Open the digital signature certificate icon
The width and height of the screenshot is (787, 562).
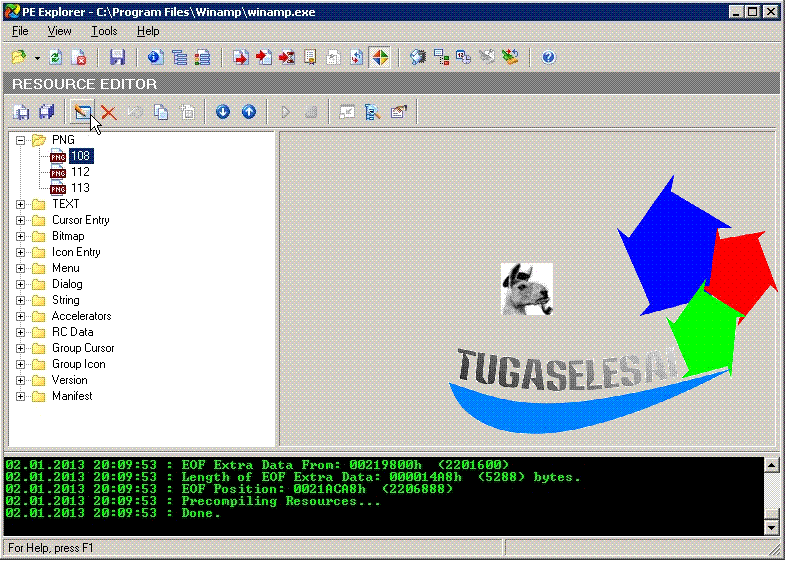point(310,57)
